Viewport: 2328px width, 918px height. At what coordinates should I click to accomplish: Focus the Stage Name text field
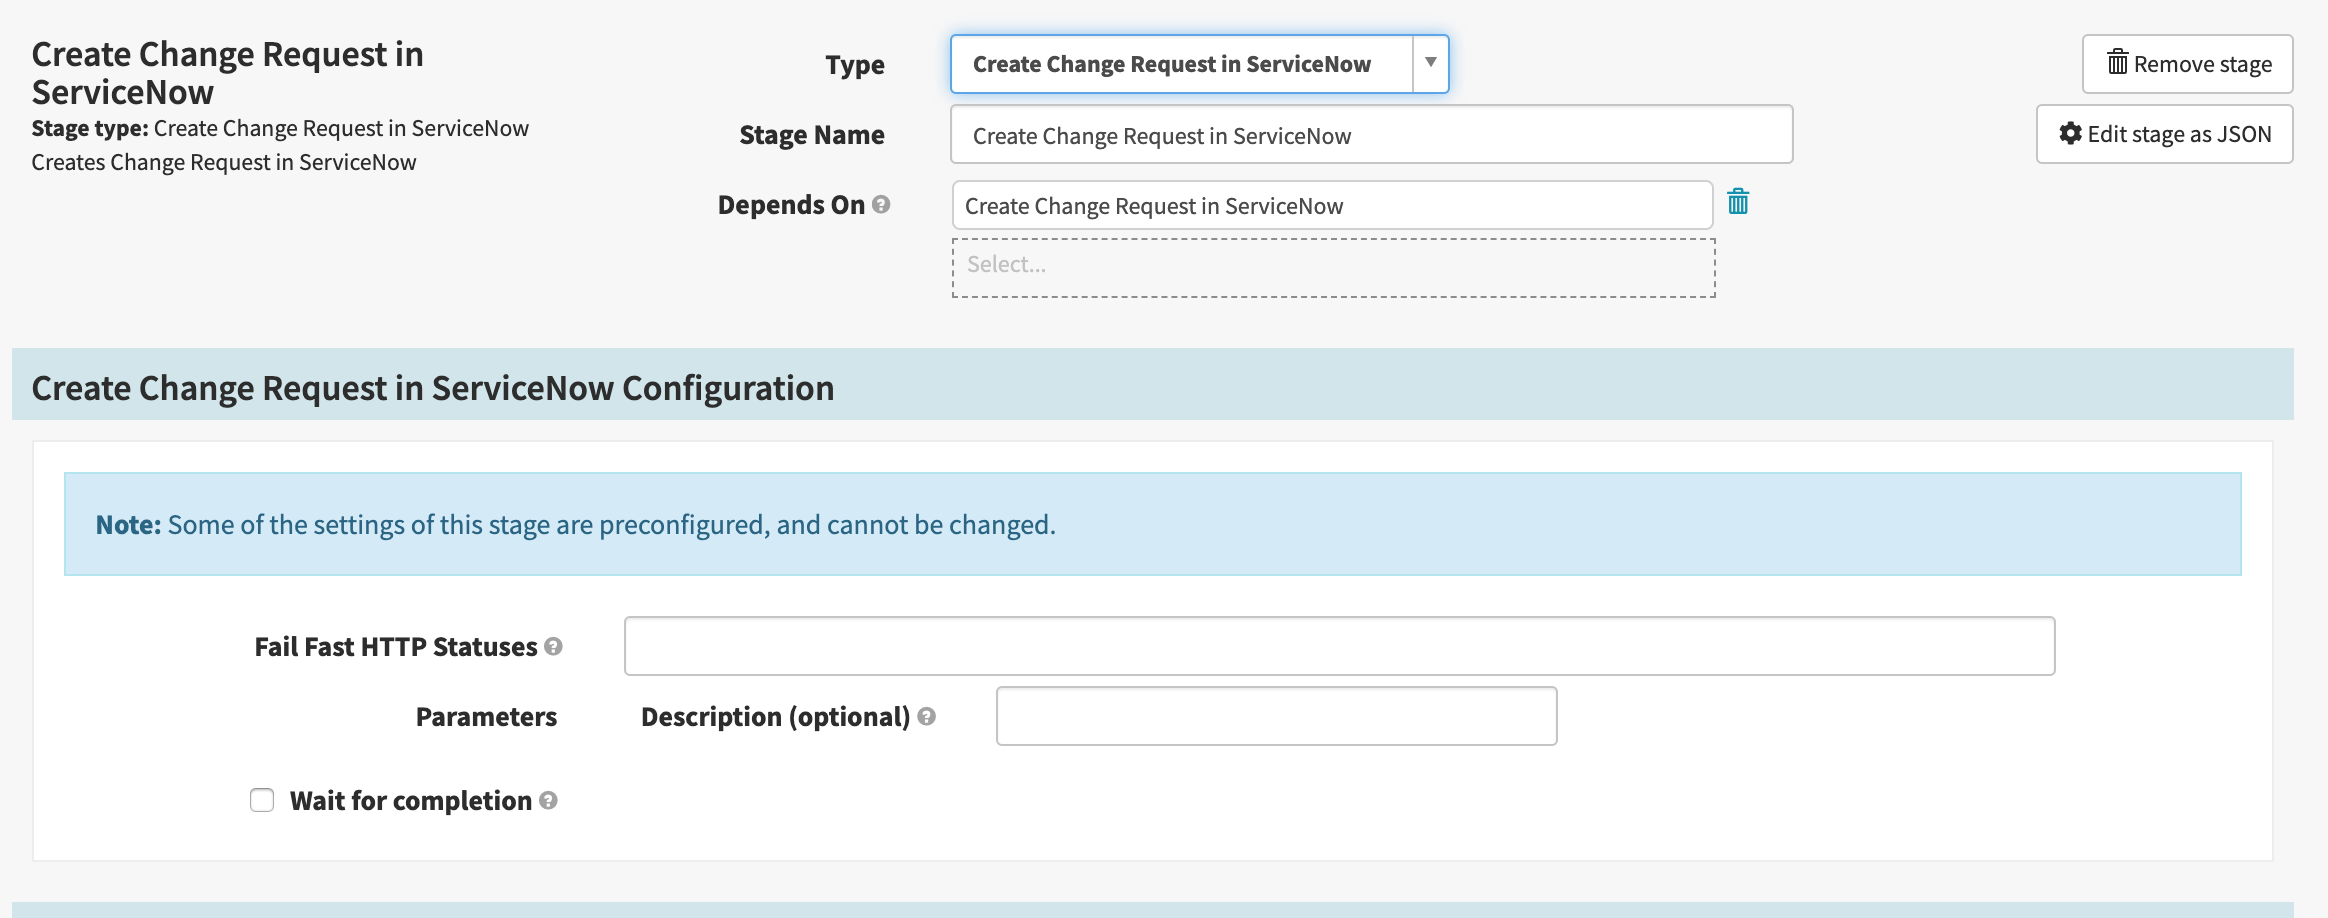click(x=1370, y=135)
